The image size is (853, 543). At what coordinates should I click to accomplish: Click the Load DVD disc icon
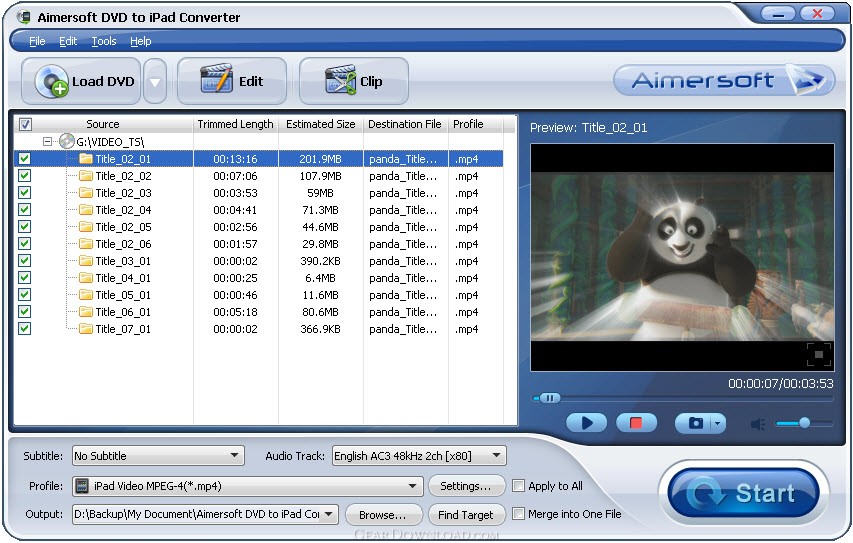52,81
